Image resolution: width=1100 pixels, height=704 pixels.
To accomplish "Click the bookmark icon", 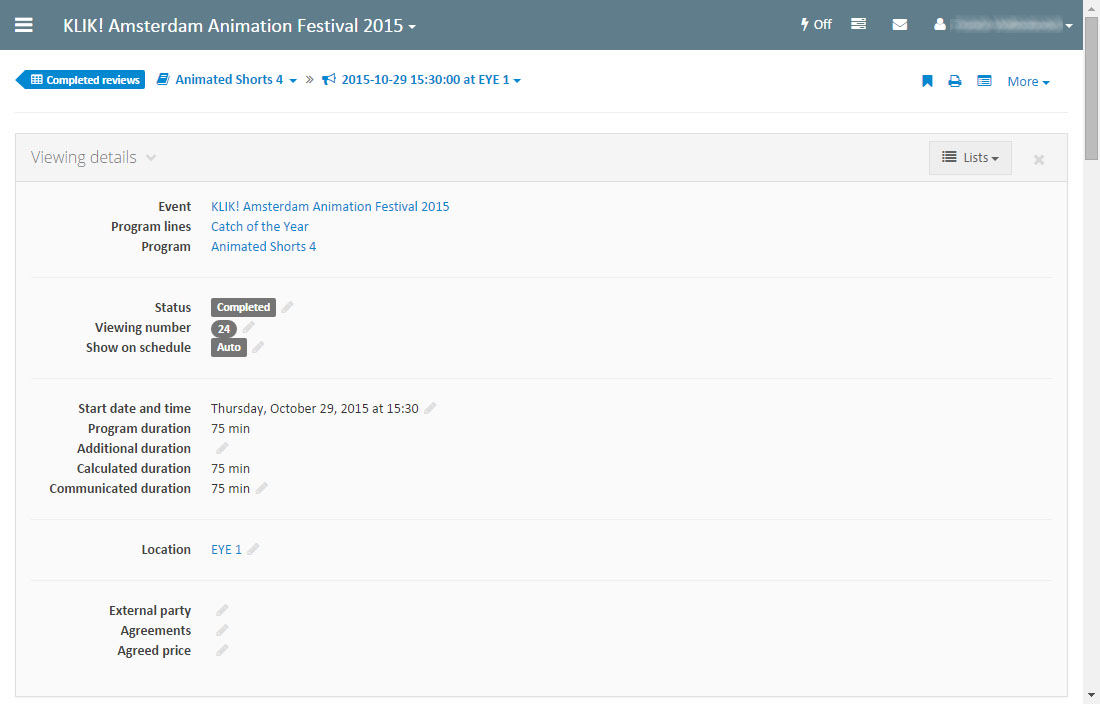I will pyautogui.click(x=927, y=81).
